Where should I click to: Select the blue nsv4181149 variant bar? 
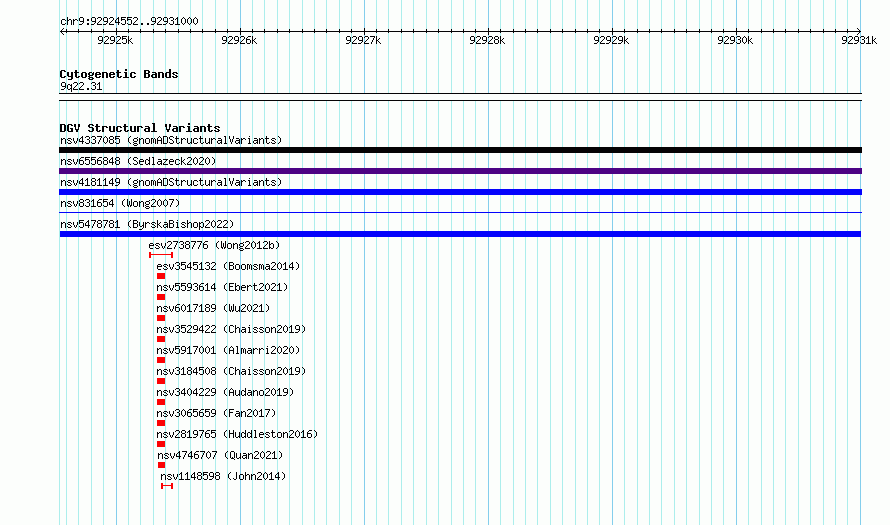pyautogui.click(x=460, y=192)
